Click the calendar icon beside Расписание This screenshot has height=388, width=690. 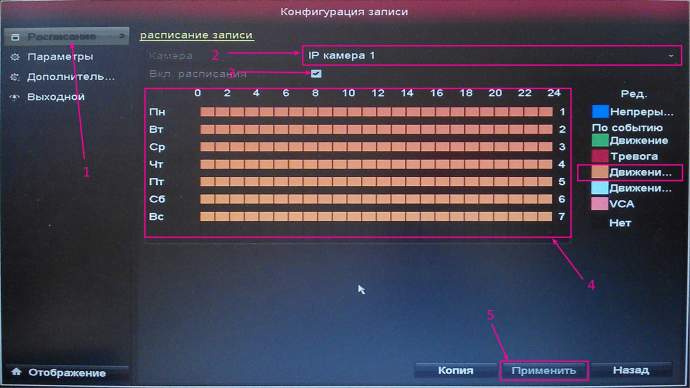click(15, 37)
